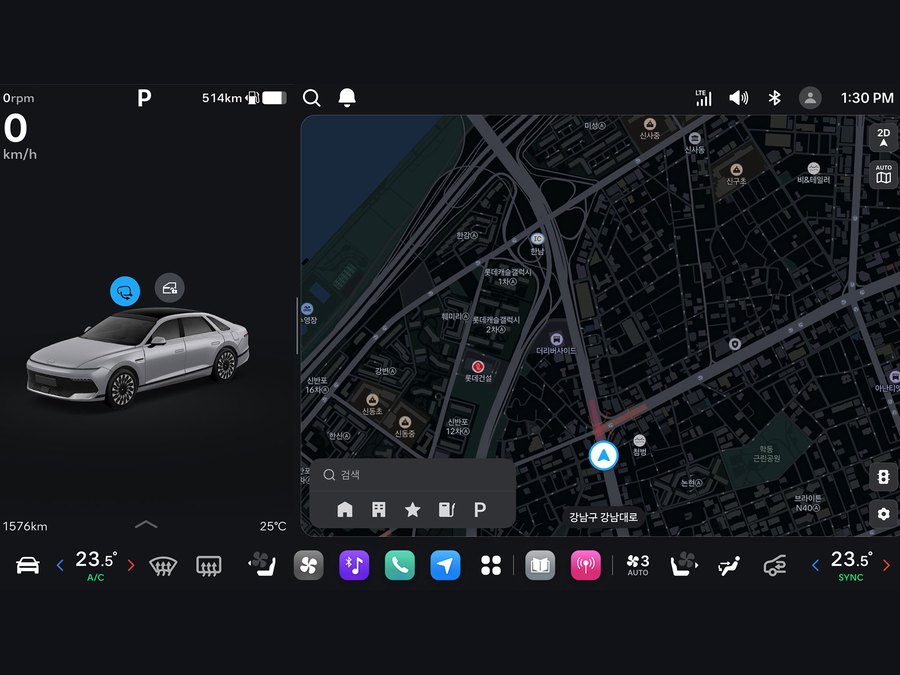This screenshot has width=900, height=675.
Task: Select the 강남구 강남대로 road label
Action: tap(603, 517)
